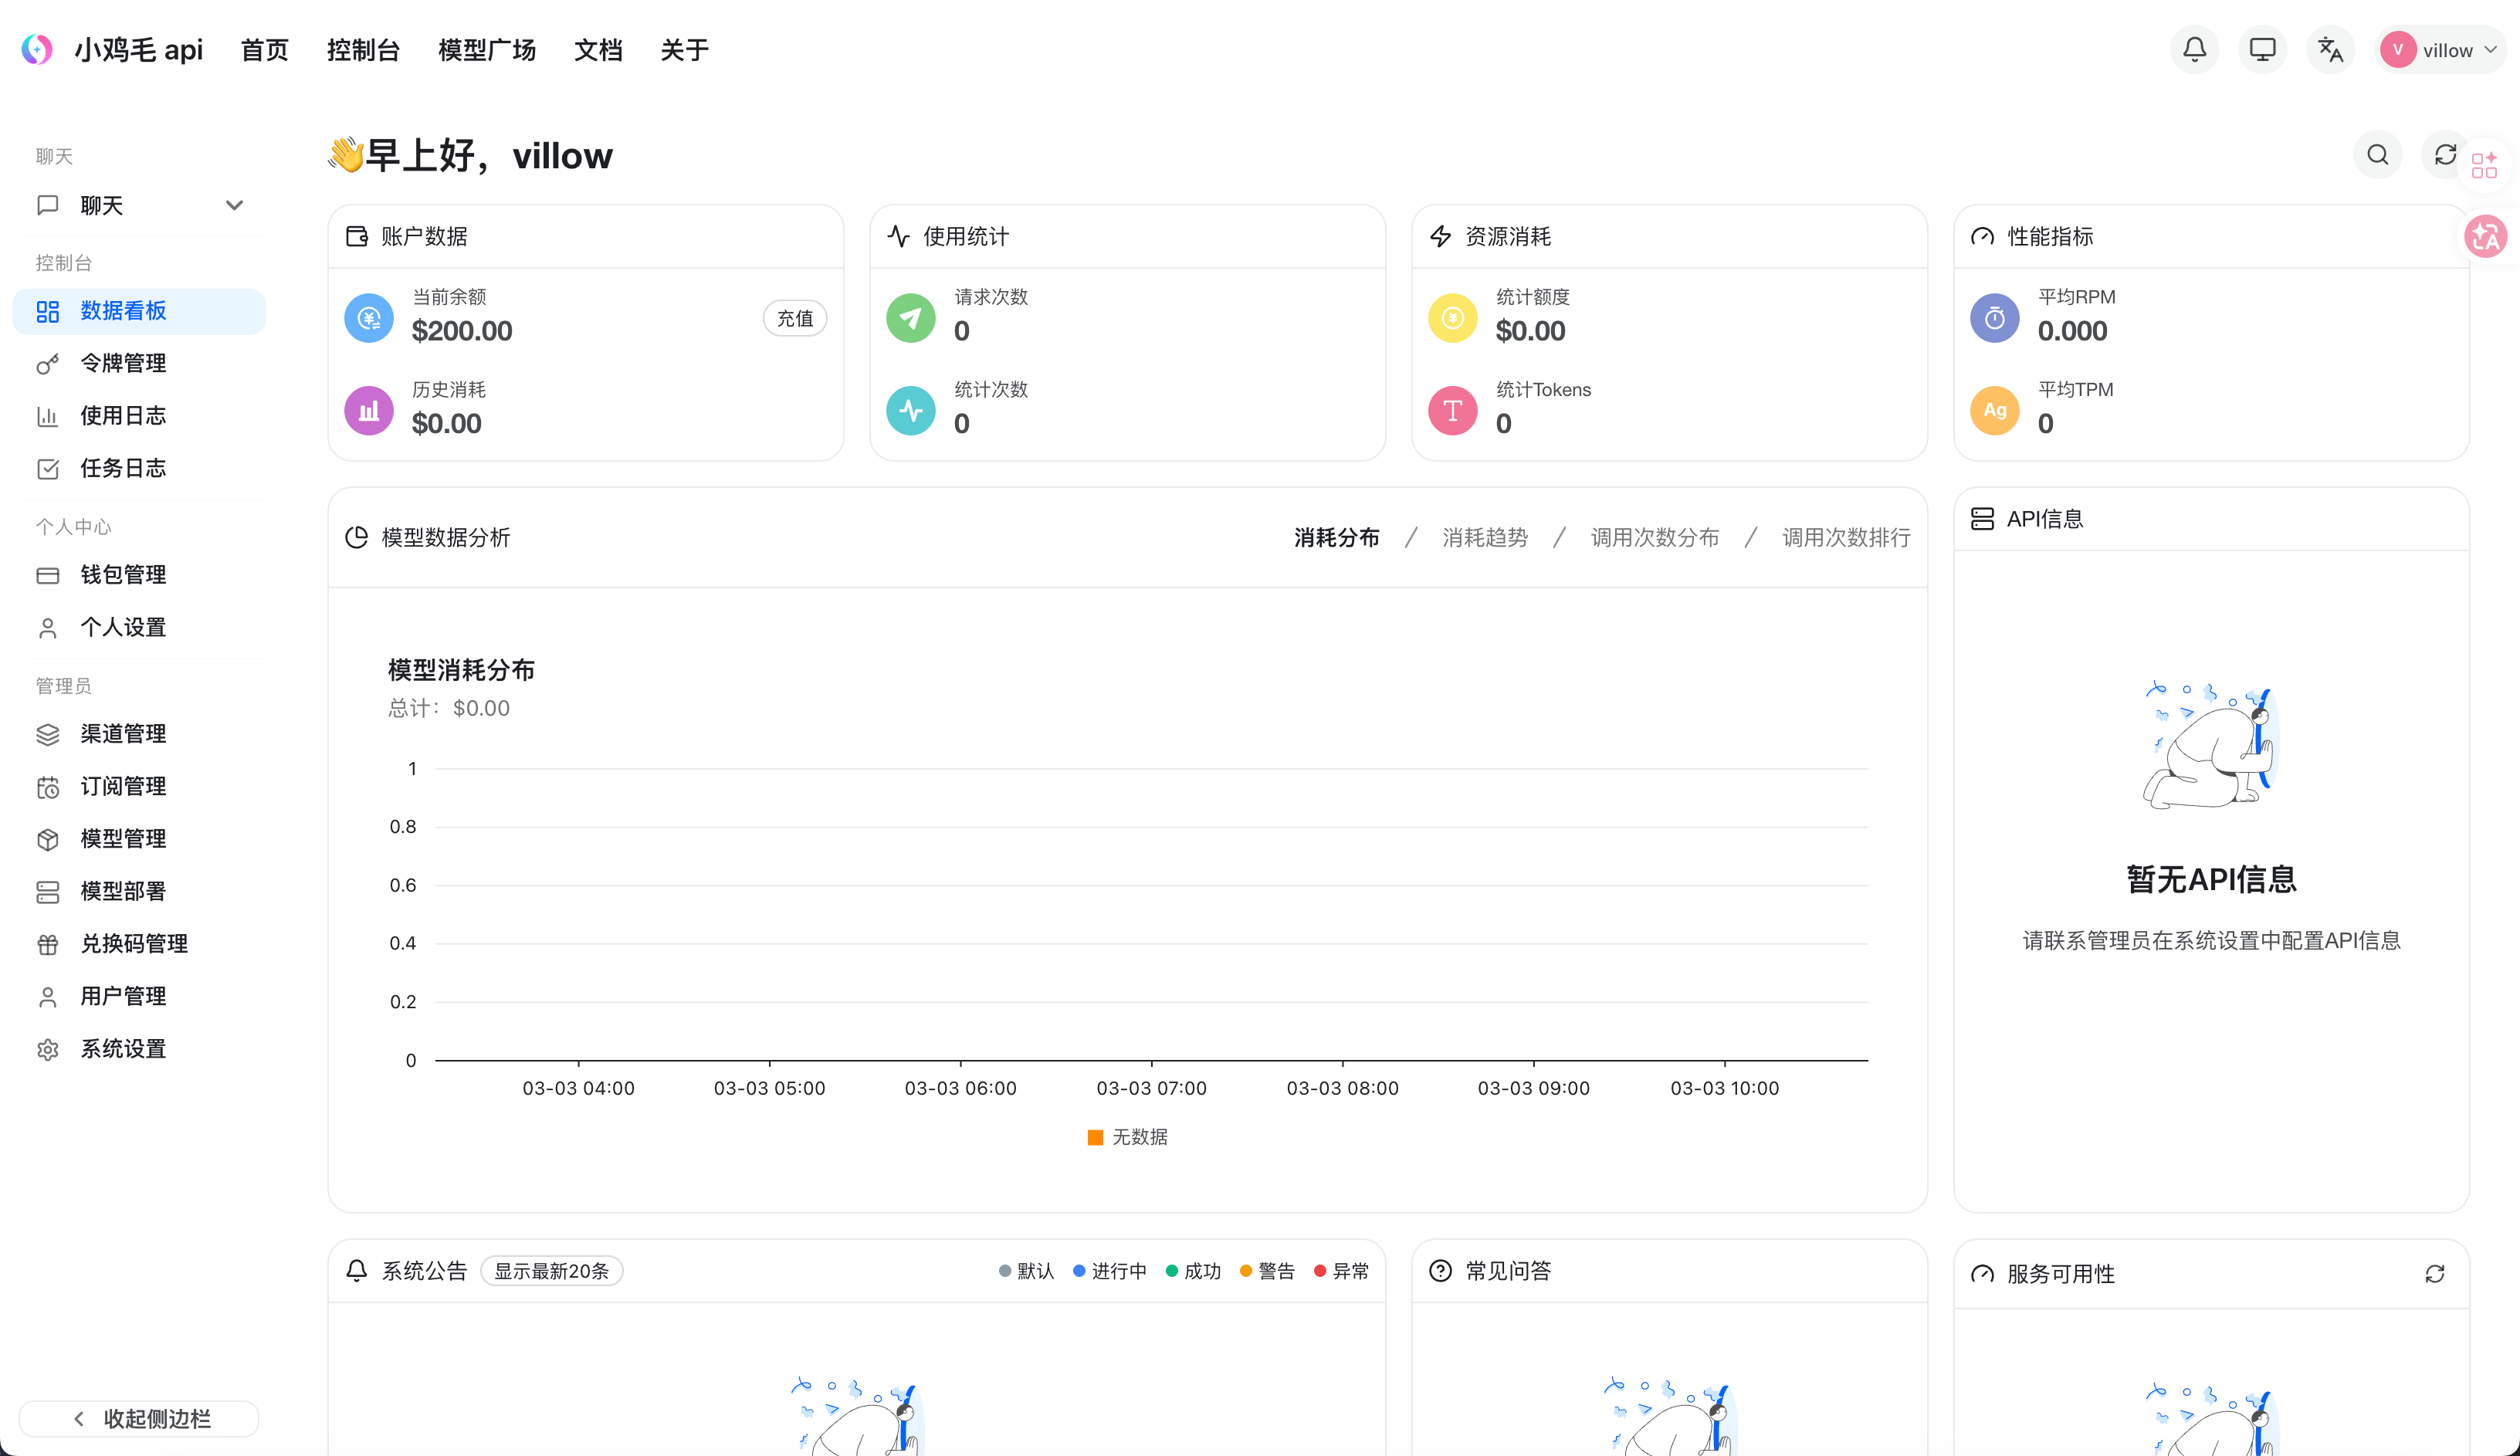Collapse the sidebar with 收起侧边栏
Screen dimensions: 2520x1456
click(x=139, y=1418)
